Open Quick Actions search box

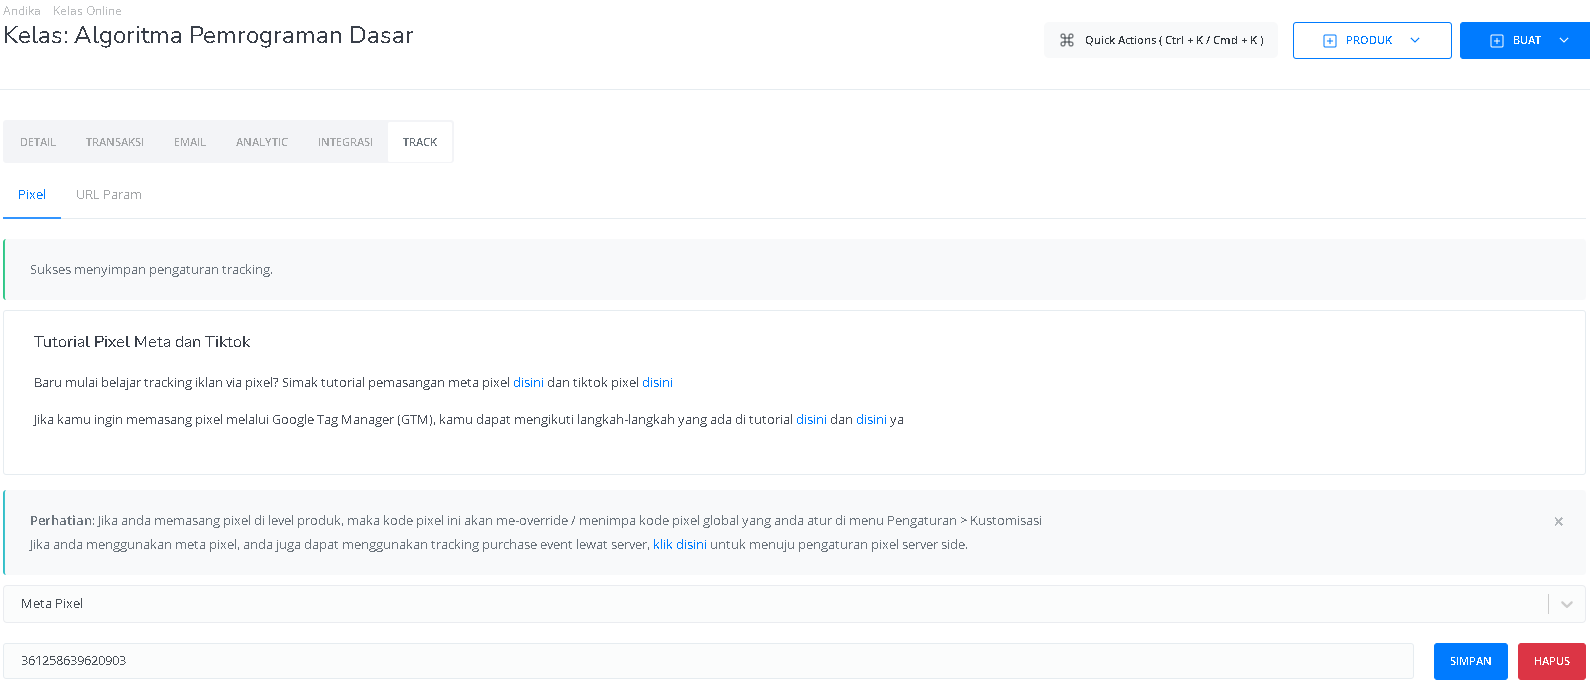(1161, 40)
